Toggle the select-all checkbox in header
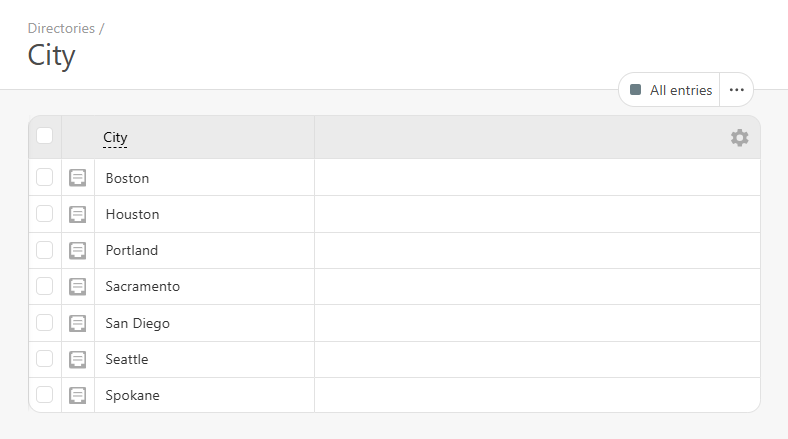Viewport: 788px width, 439px height. 45,136
